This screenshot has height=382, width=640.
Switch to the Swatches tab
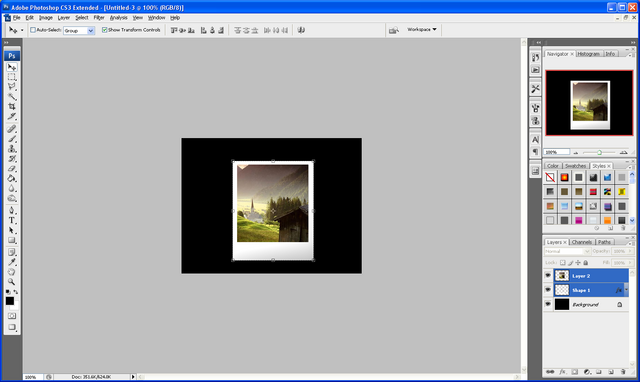(575, 166)
